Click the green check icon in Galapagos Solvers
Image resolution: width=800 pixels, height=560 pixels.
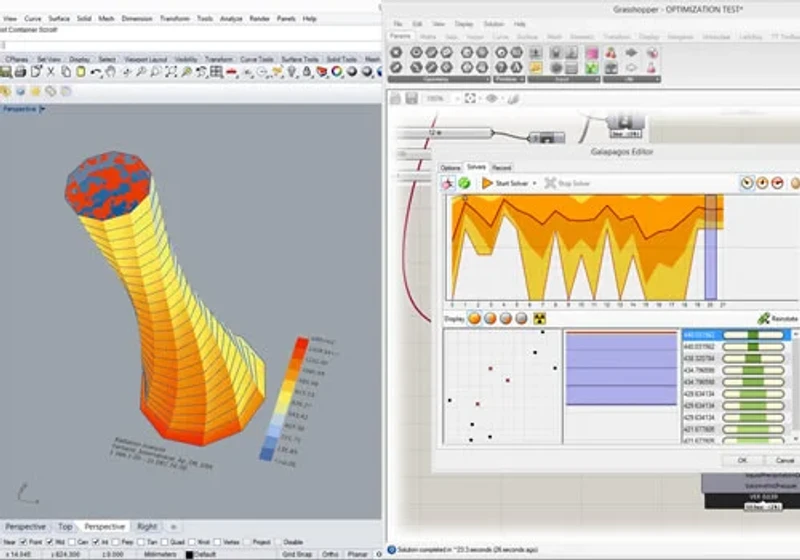click(x=464, y=183)
